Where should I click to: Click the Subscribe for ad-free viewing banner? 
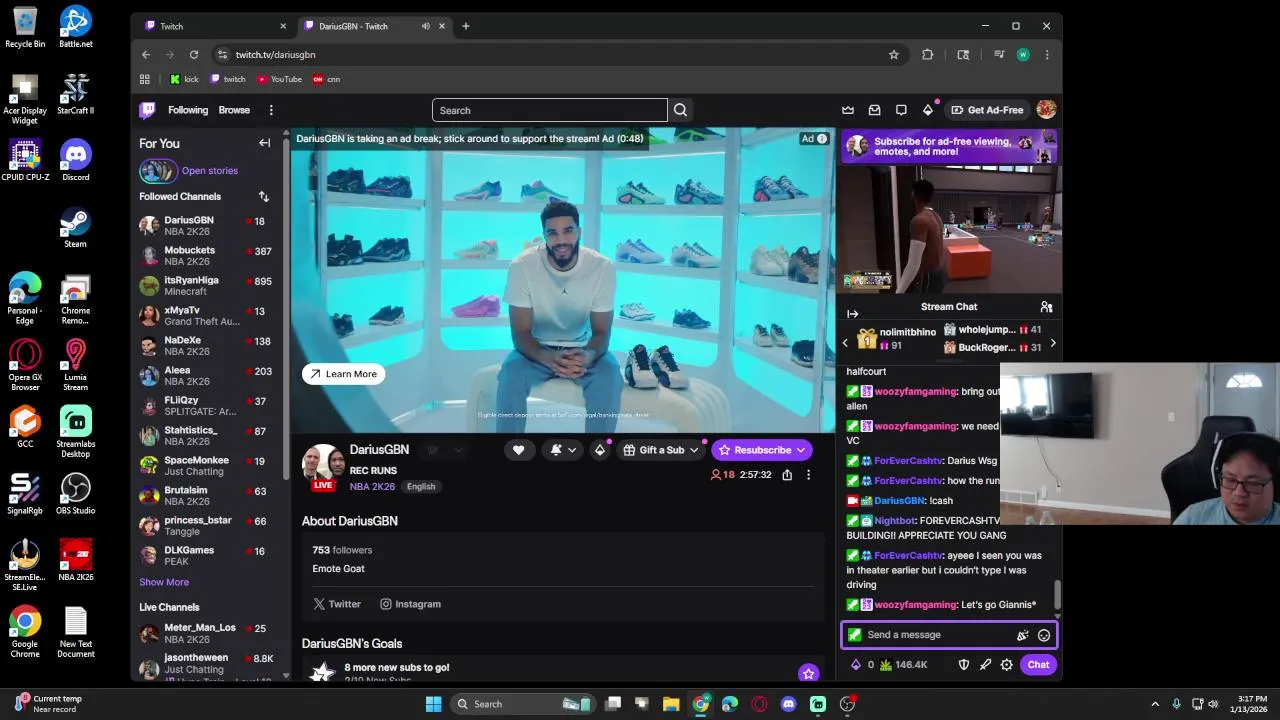[x=950, y=147]
